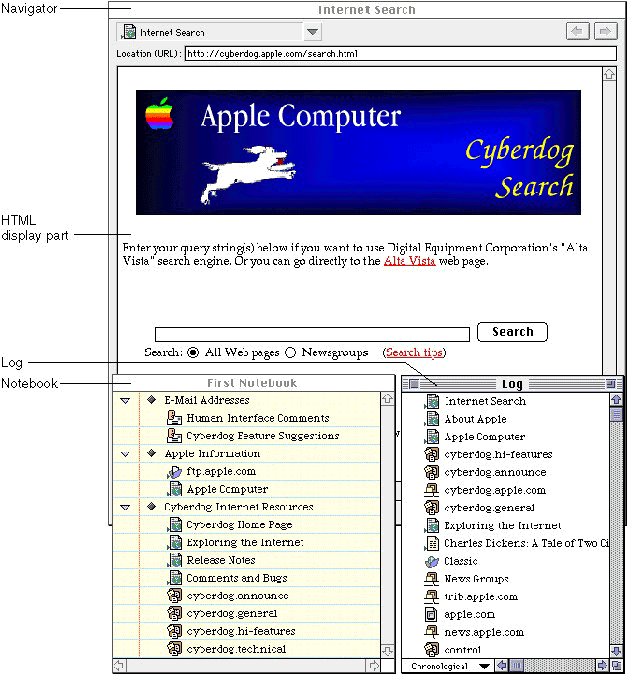Viewport: 627px width, 674px height.
Task: Collapse the Apple Information group triangle
Action: (x=125, y=454)
